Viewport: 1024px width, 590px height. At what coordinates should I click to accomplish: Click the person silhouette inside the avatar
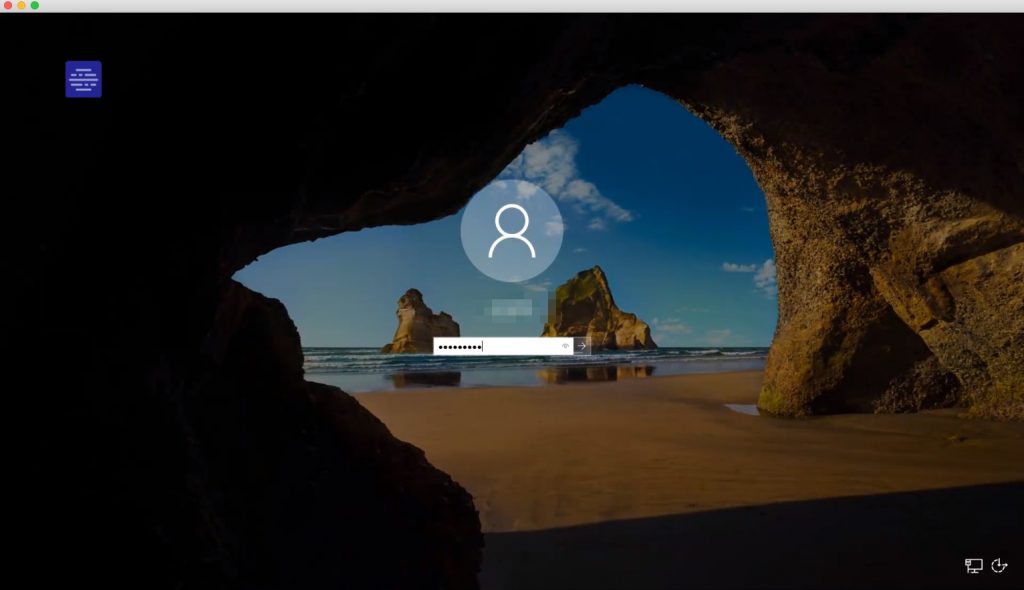pyautogui.click(x=511, y=232)
